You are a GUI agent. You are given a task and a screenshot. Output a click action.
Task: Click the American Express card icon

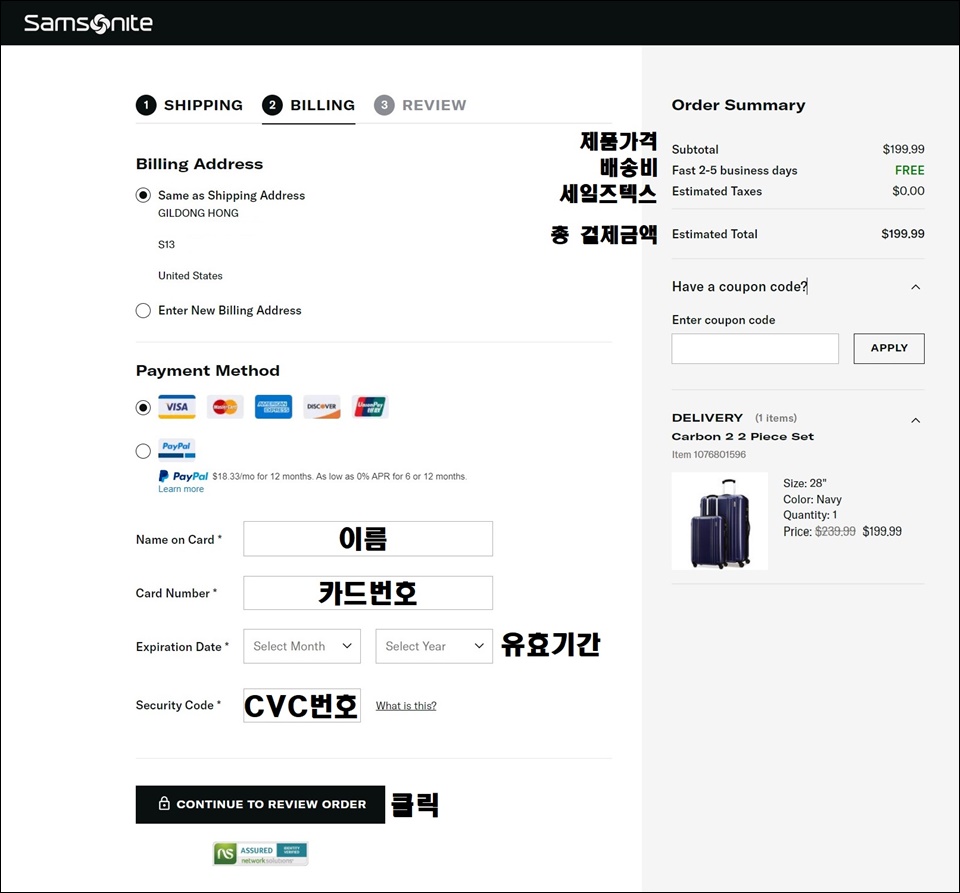coord(273,407)
